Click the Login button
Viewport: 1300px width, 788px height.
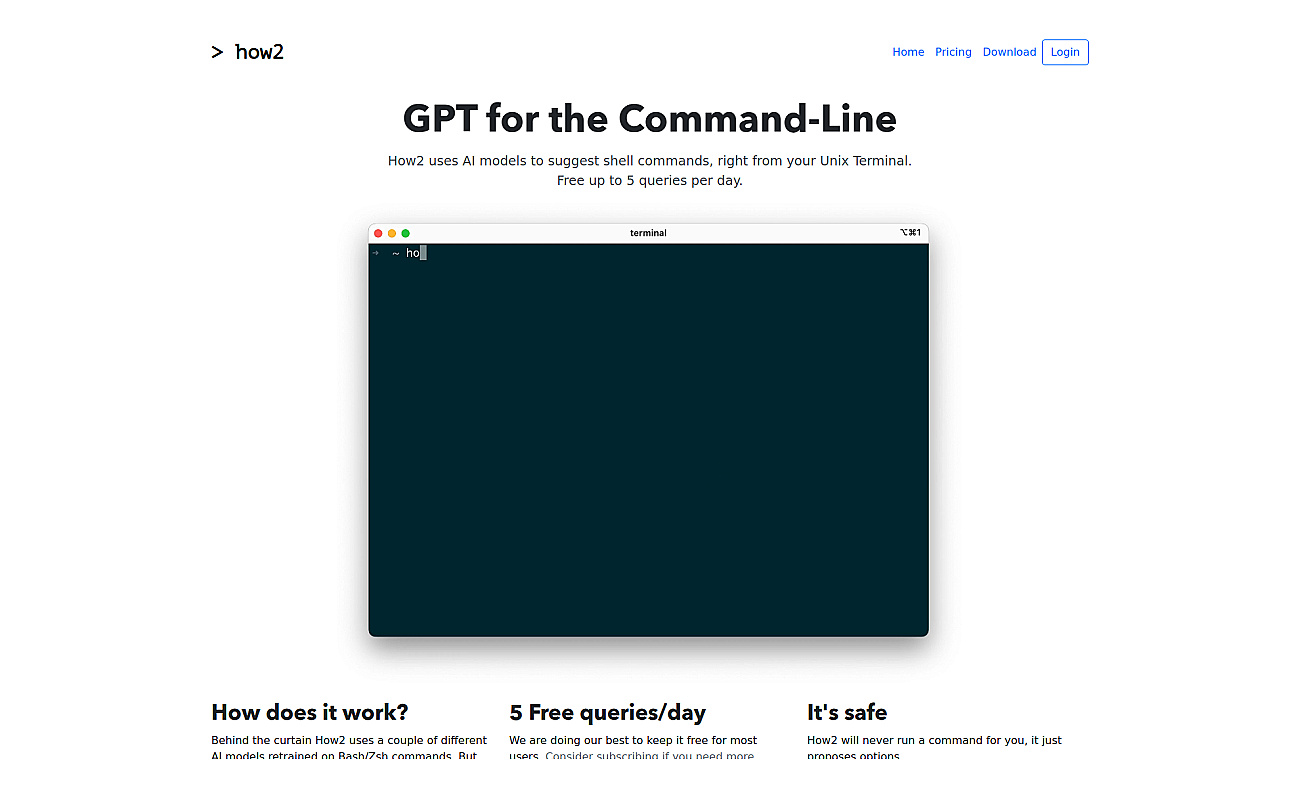[1065, 52]
